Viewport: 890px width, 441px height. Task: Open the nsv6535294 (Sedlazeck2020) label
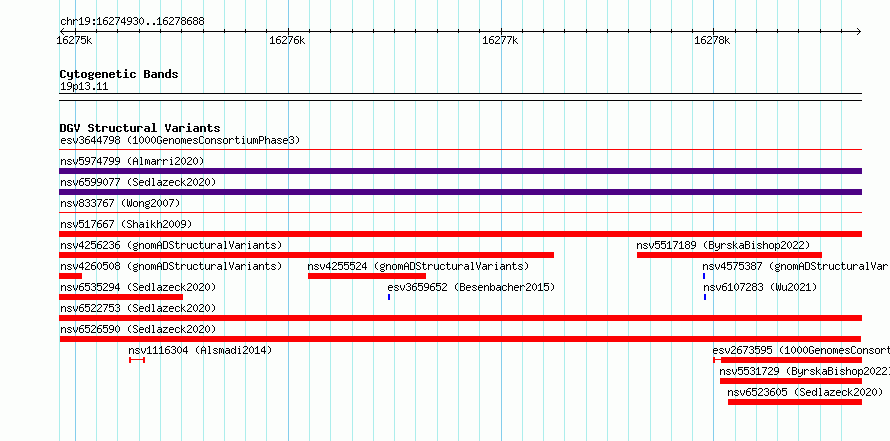coord(138,287)
